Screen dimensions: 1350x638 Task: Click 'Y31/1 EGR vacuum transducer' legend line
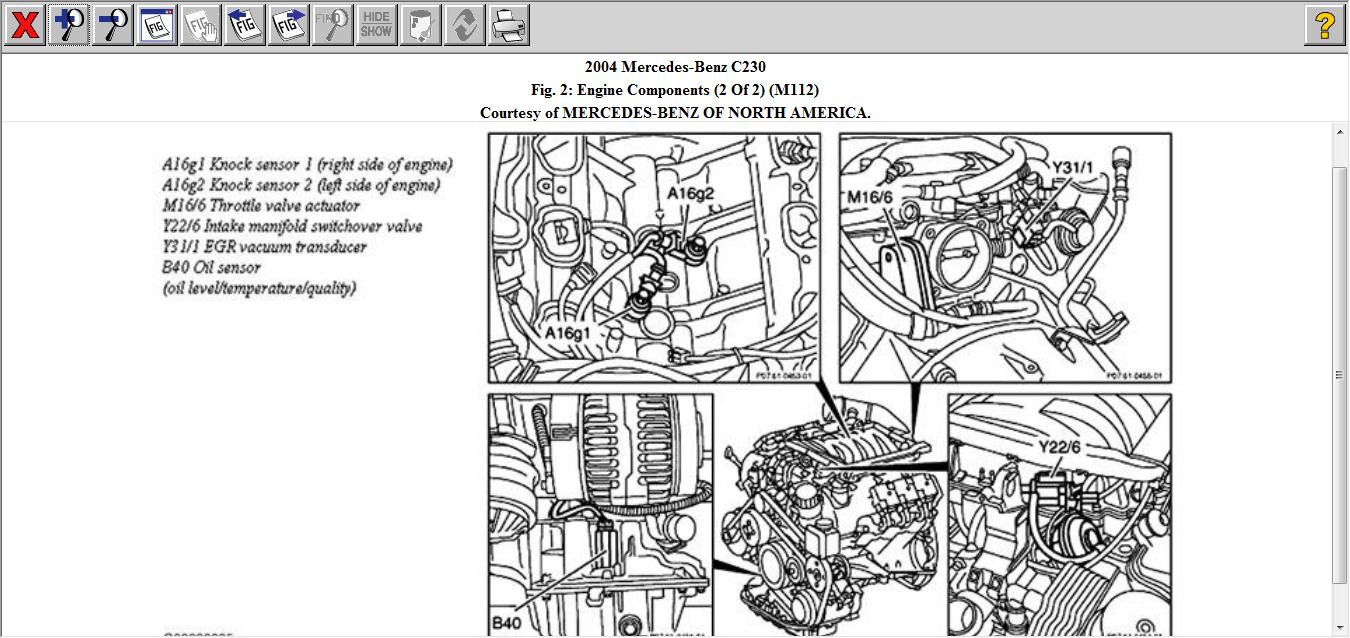point(264,247)
